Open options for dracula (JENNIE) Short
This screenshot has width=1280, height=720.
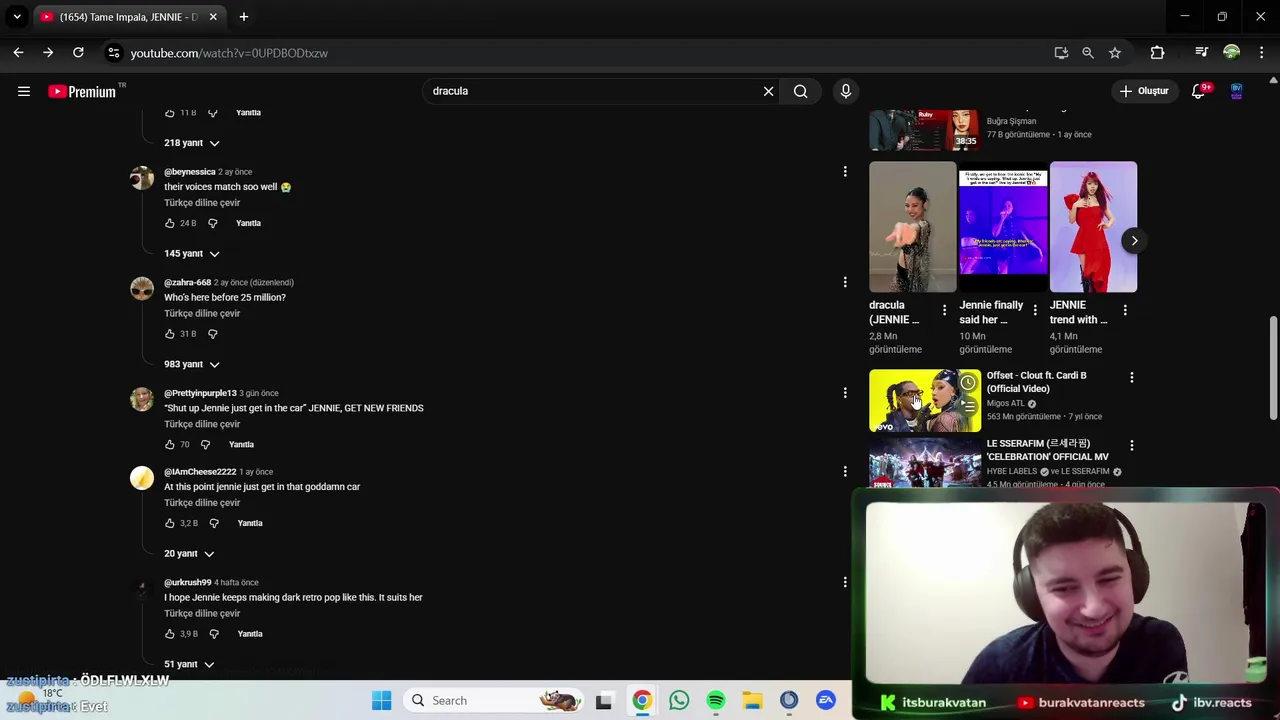pos(944,311)
